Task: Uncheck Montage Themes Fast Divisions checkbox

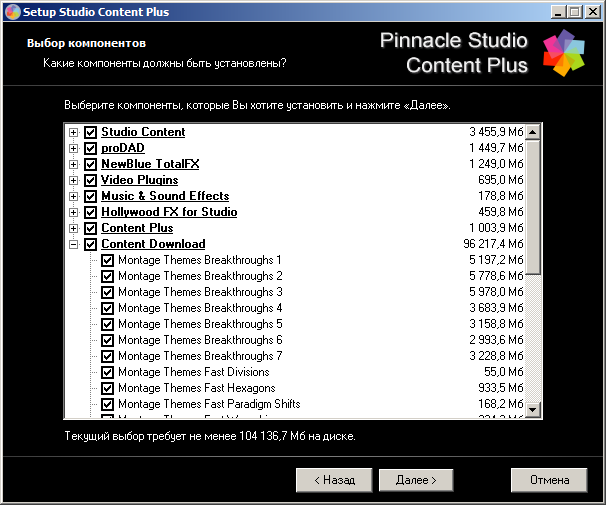Action: pos(107,372)
